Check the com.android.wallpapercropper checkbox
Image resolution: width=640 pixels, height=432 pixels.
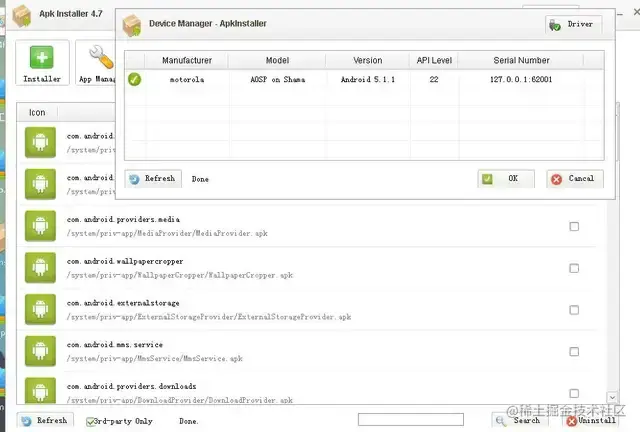pyautogui.click(x=574, y=268)
